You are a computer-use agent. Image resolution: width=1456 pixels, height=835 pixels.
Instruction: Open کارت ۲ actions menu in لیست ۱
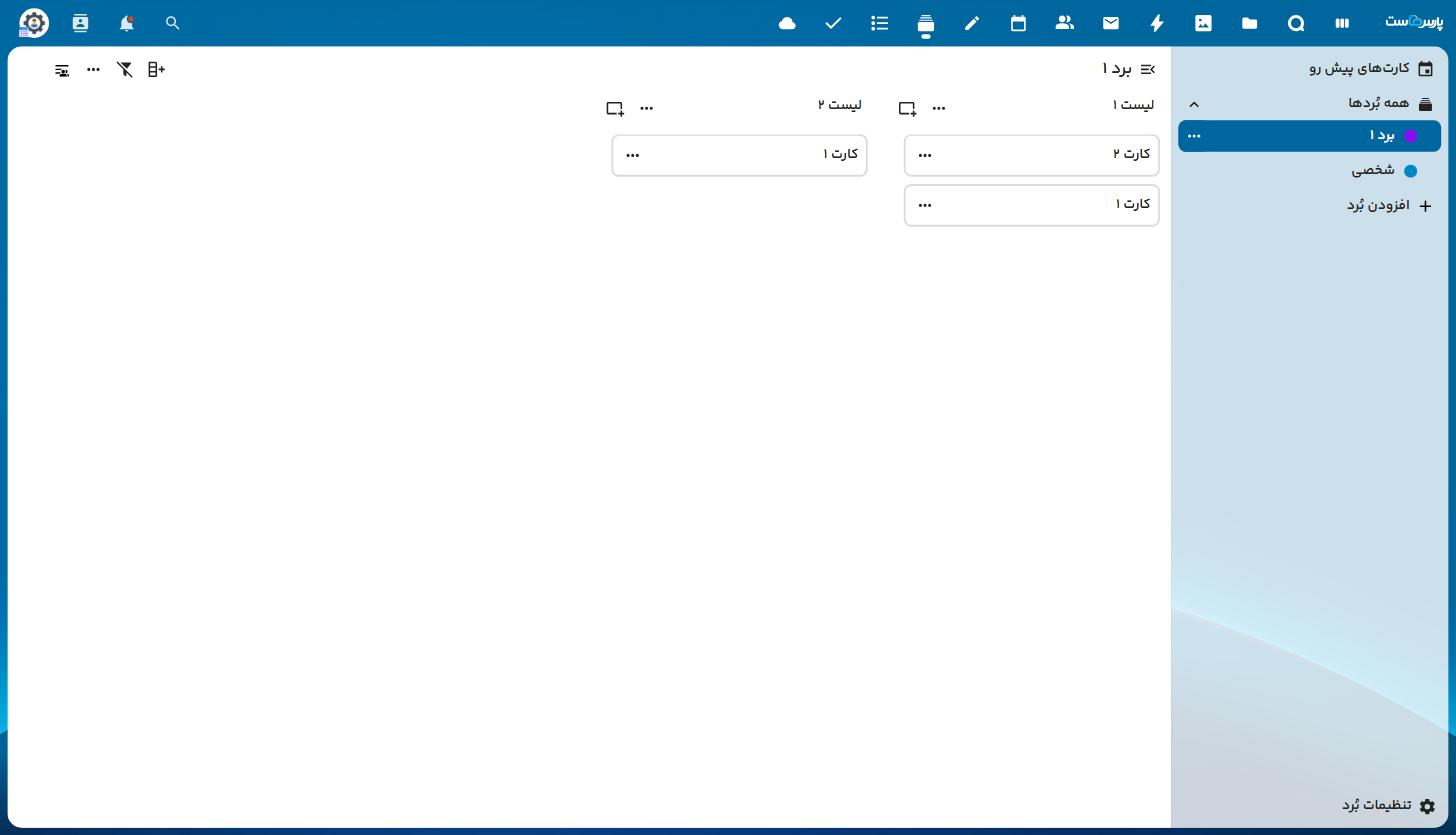(x=925, y=155)
